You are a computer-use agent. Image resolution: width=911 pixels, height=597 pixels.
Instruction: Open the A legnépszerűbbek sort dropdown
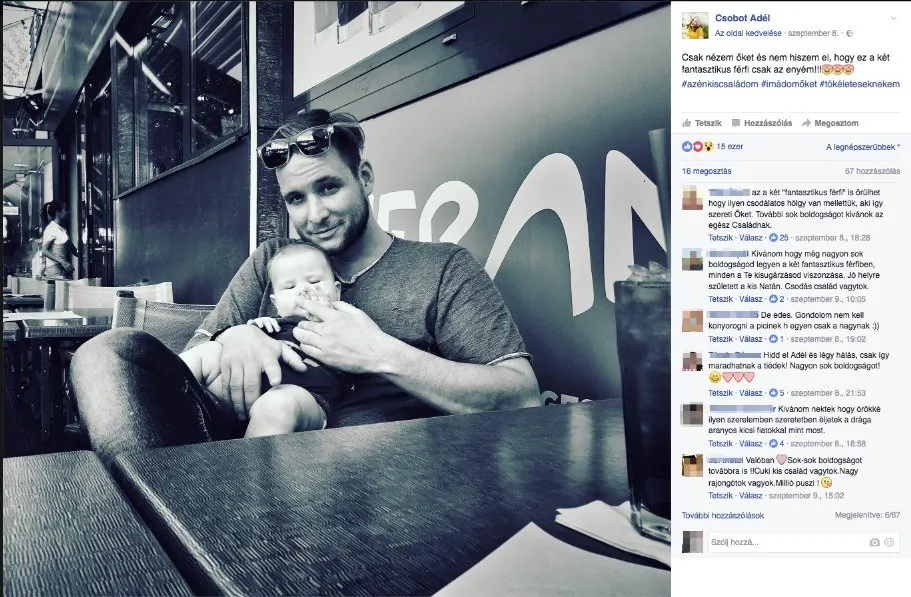point(863,148)
